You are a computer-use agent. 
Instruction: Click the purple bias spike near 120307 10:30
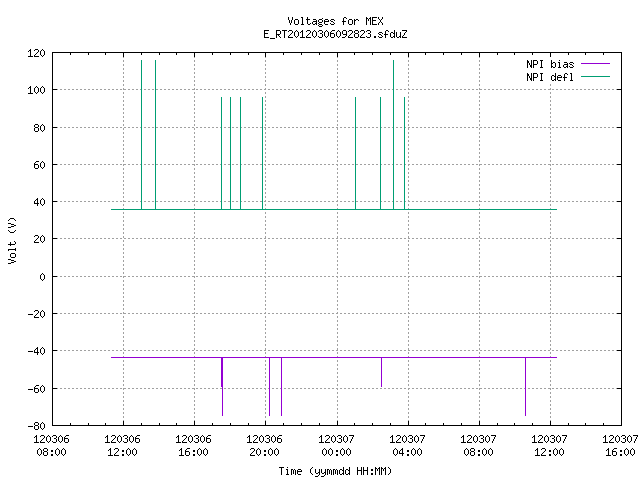(525, 387)
